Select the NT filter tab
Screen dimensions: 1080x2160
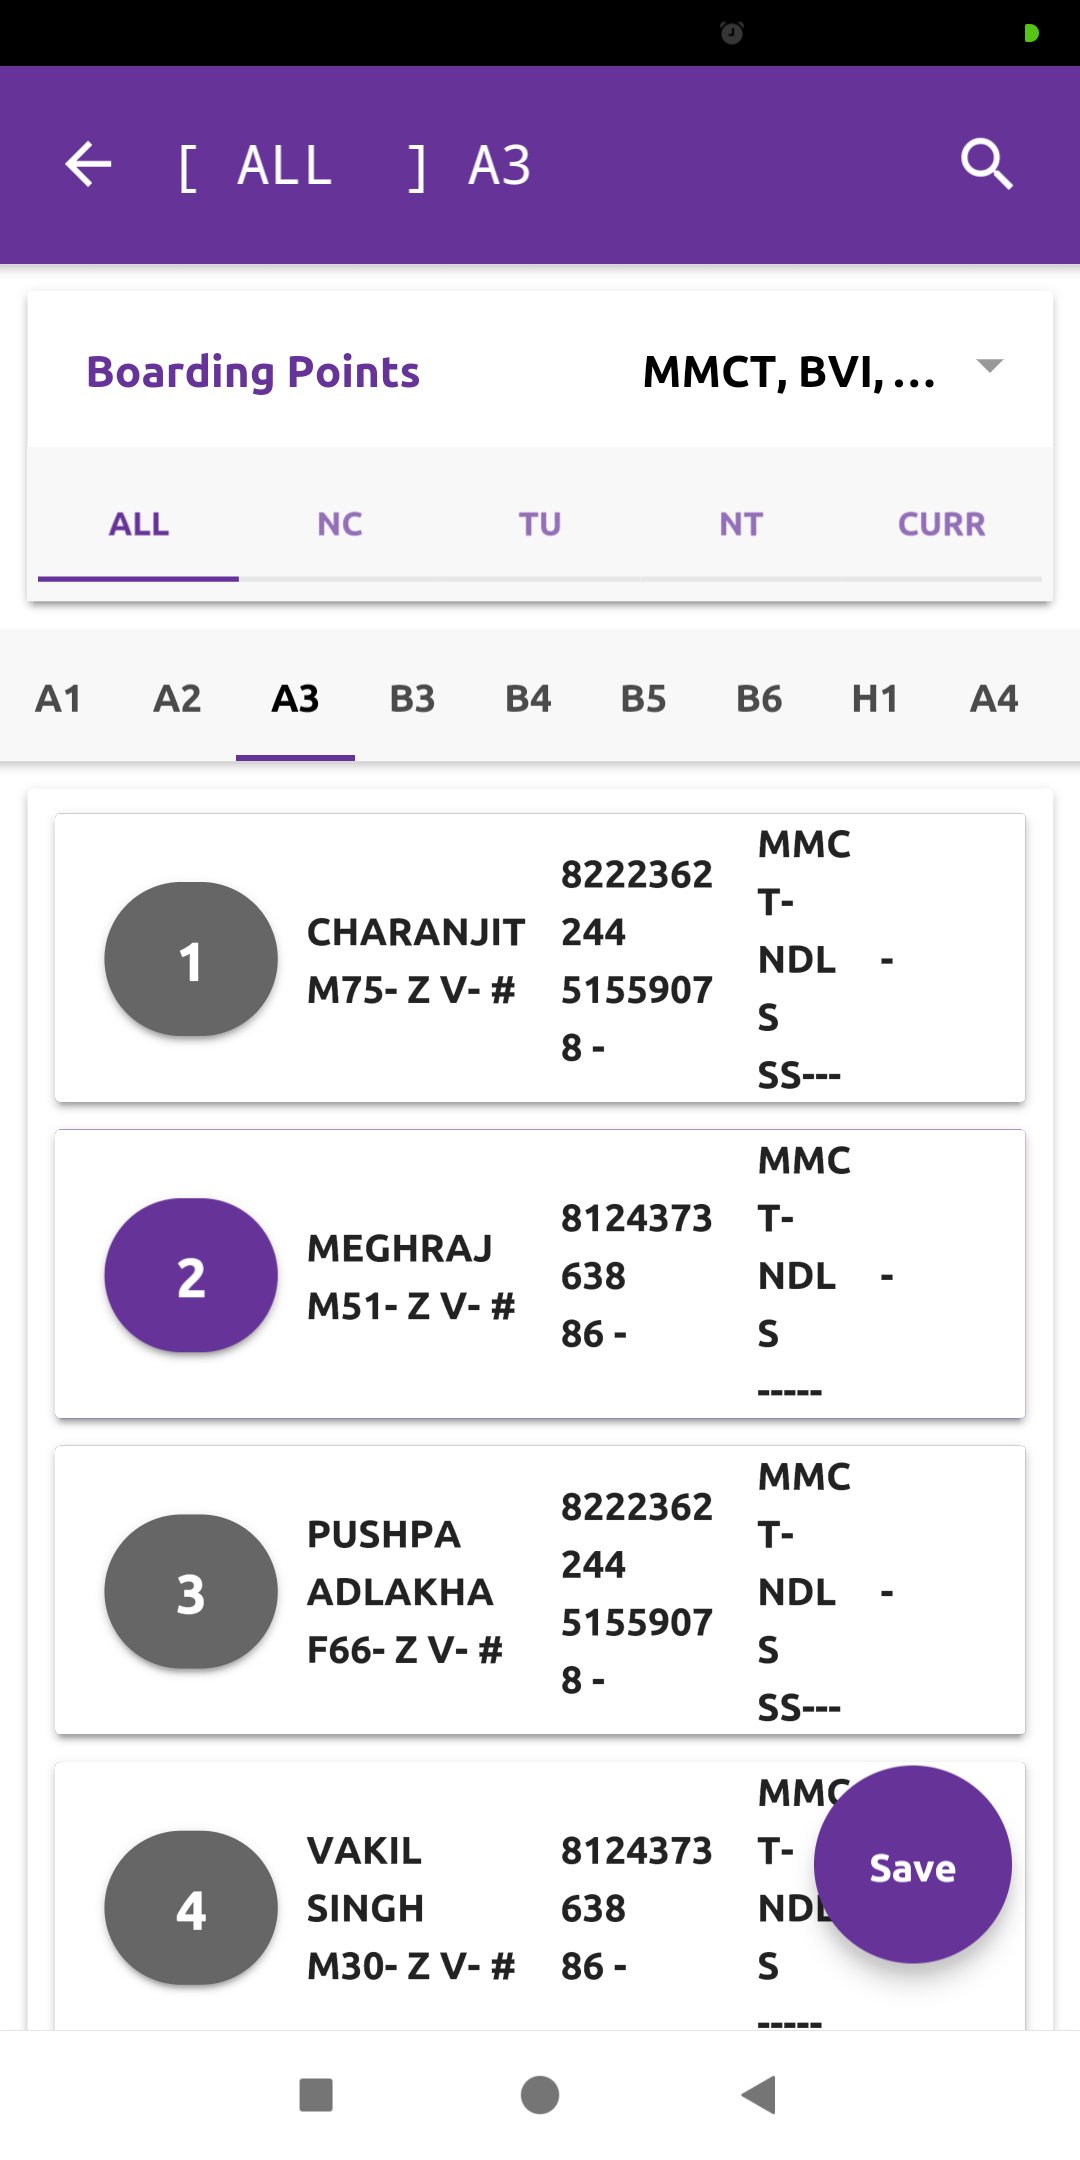pos(741,524)
